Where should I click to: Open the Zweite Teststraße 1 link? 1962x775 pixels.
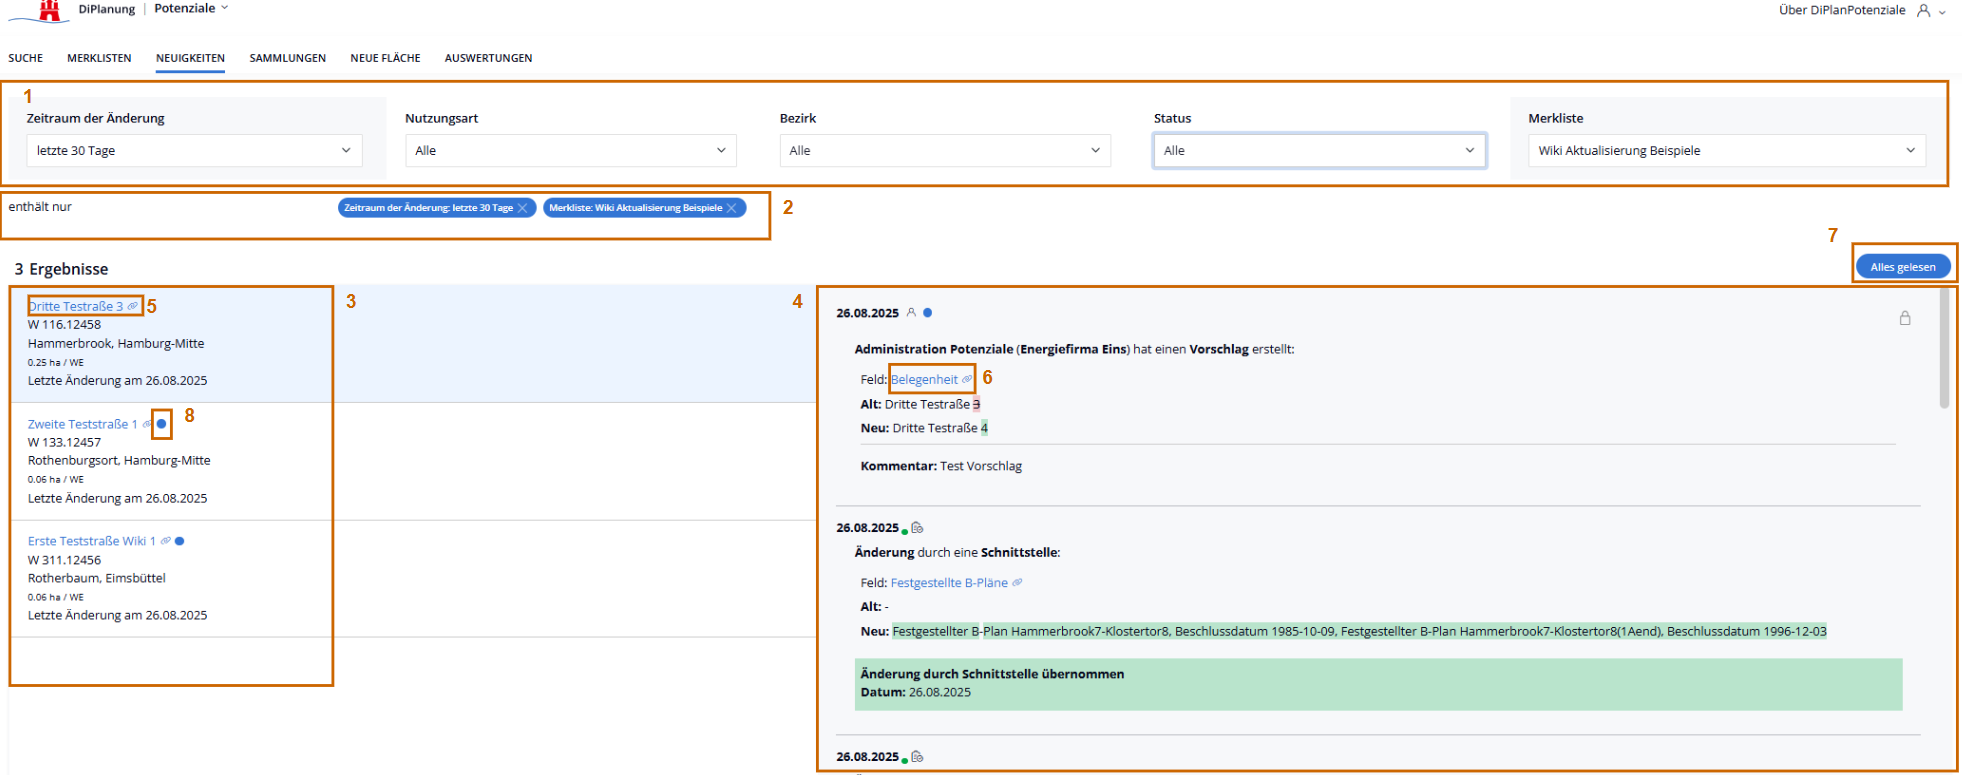click(x=82, y=424)
